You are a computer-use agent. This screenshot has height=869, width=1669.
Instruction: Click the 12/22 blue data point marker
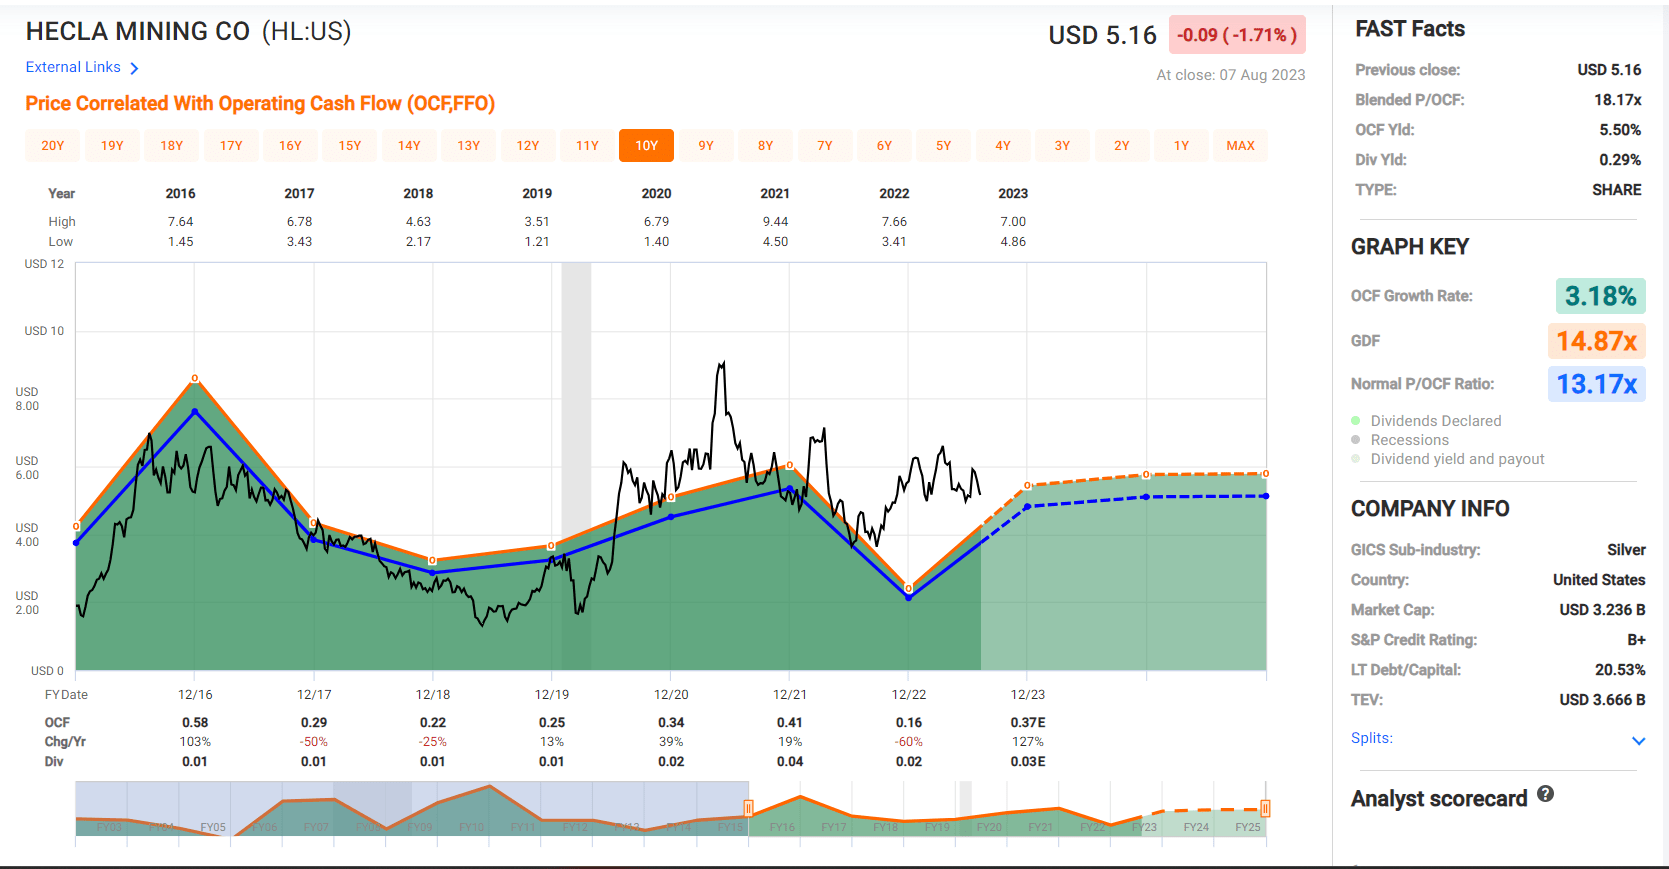(908, 597)
